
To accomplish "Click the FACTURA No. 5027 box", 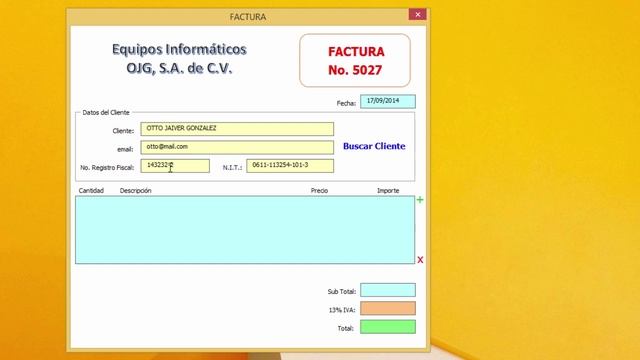I will coord(355,60).
